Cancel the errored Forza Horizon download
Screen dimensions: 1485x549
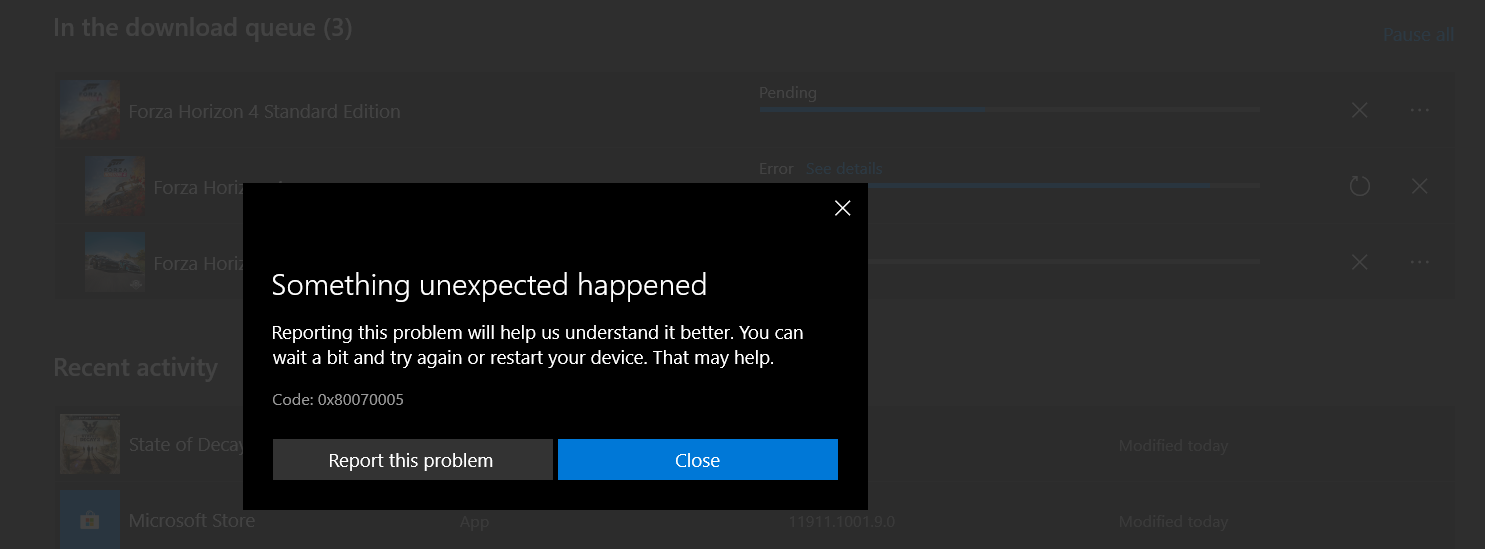click(x=1419, y=186)
